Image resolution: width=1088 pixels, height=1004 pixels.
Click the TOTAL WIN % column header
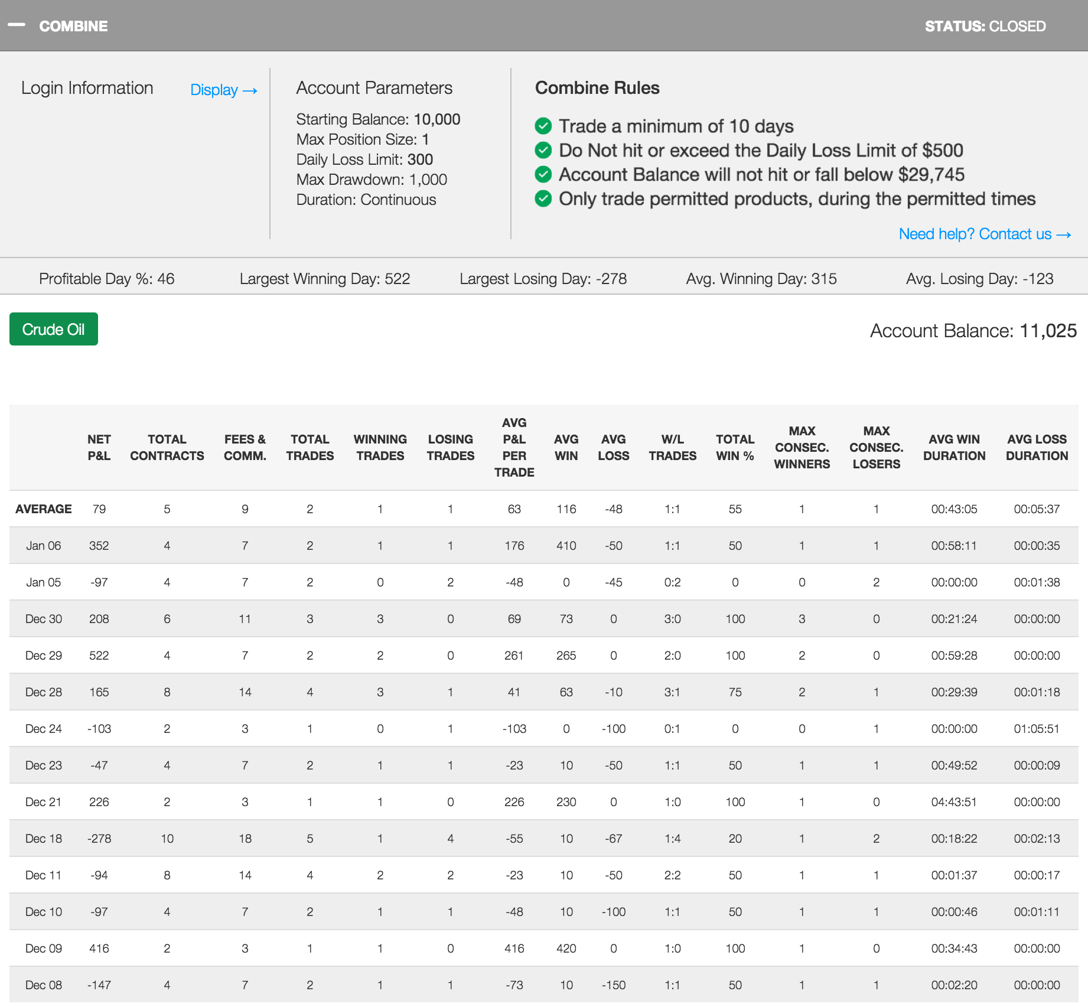pyautogui.click(x=735, y=447)
